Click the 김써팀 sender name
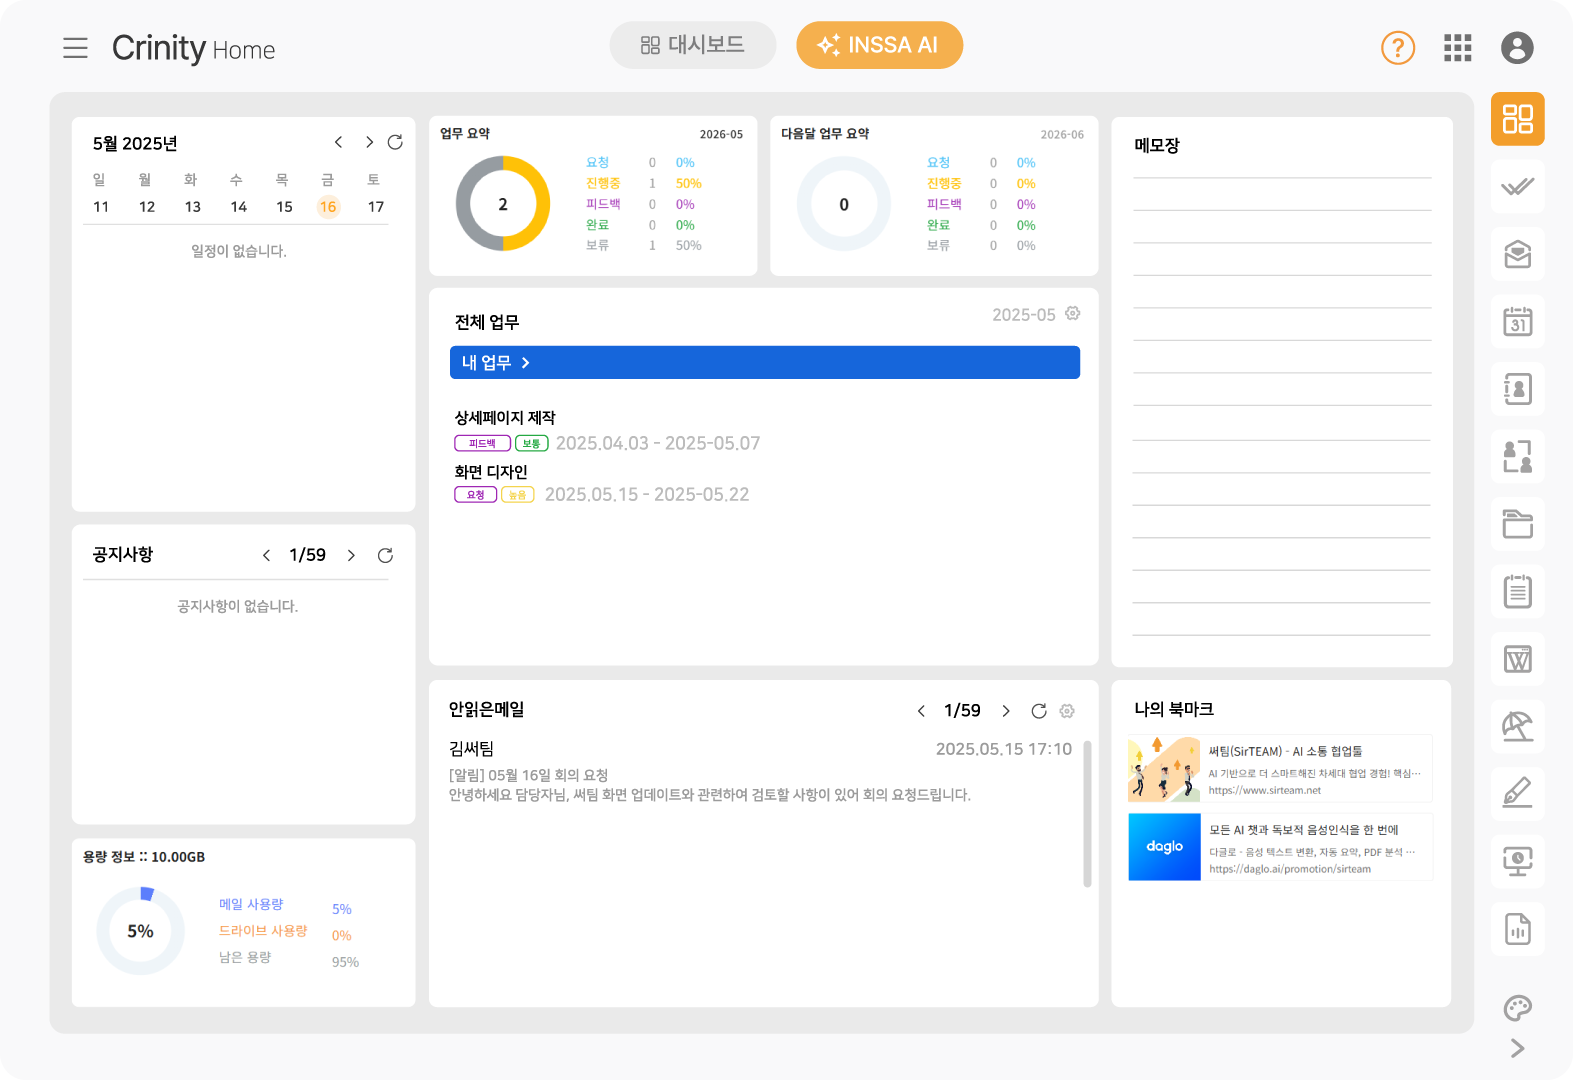 [x=471, y=749]
